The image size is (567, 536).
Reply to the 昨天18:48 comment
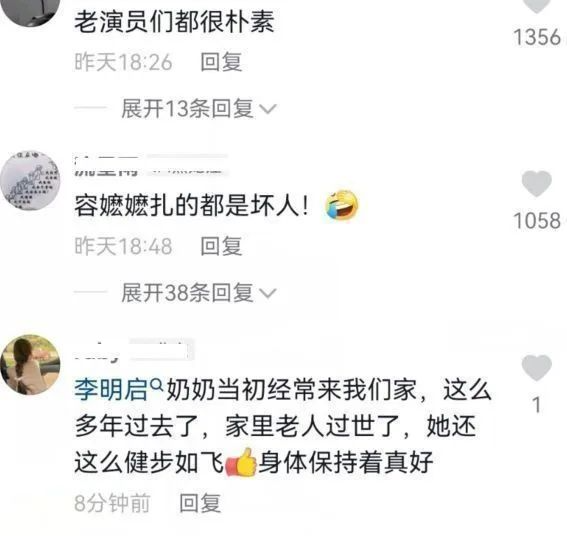tap(221, 246)
